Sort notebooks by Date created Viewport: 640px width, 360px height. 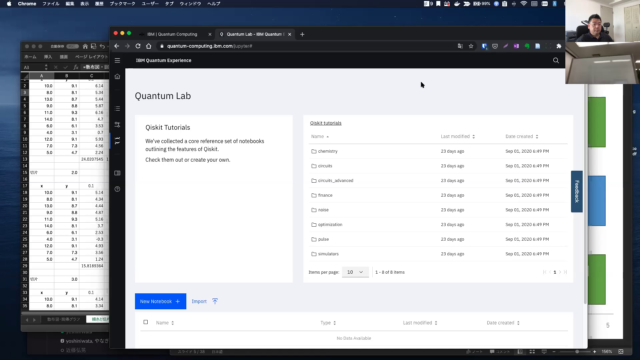click(x=503, y=323)
